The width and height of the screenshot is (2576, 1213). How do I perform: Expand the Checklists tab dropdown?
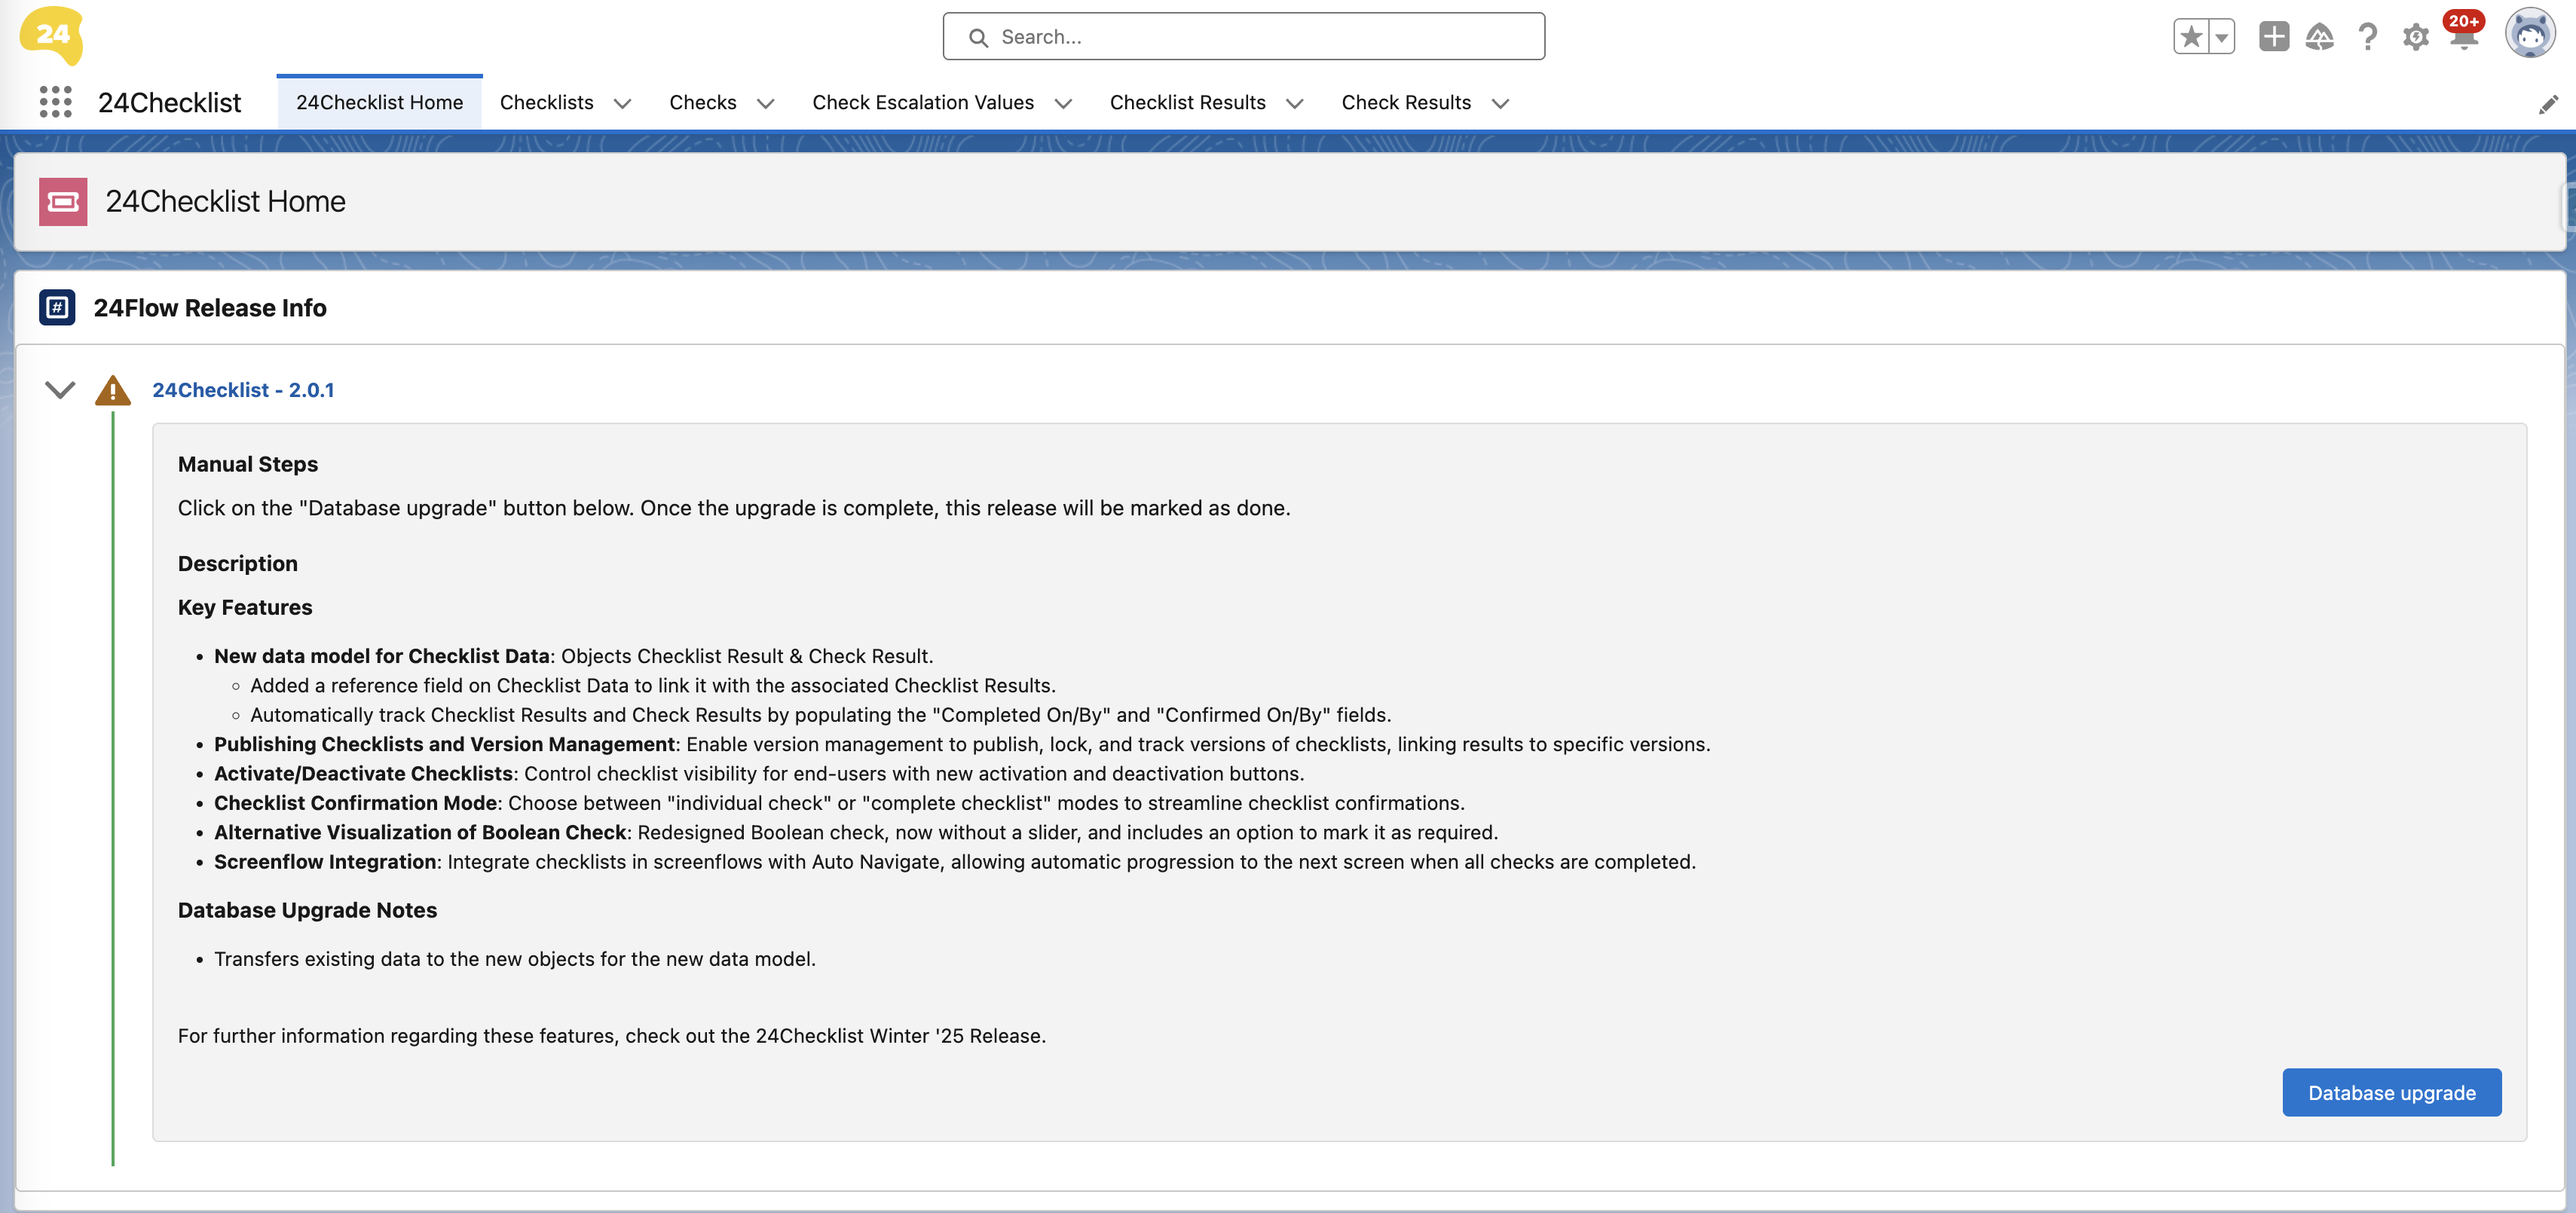[x=622, y=103]
